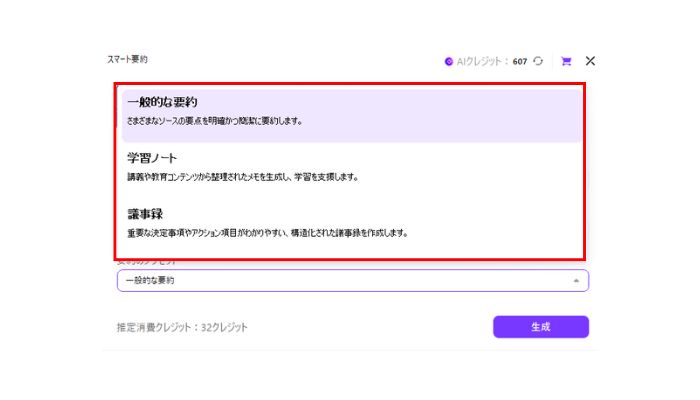700x400 pixels.
Task: Open the shopping cart to buy credits
Action: point(566,61)
